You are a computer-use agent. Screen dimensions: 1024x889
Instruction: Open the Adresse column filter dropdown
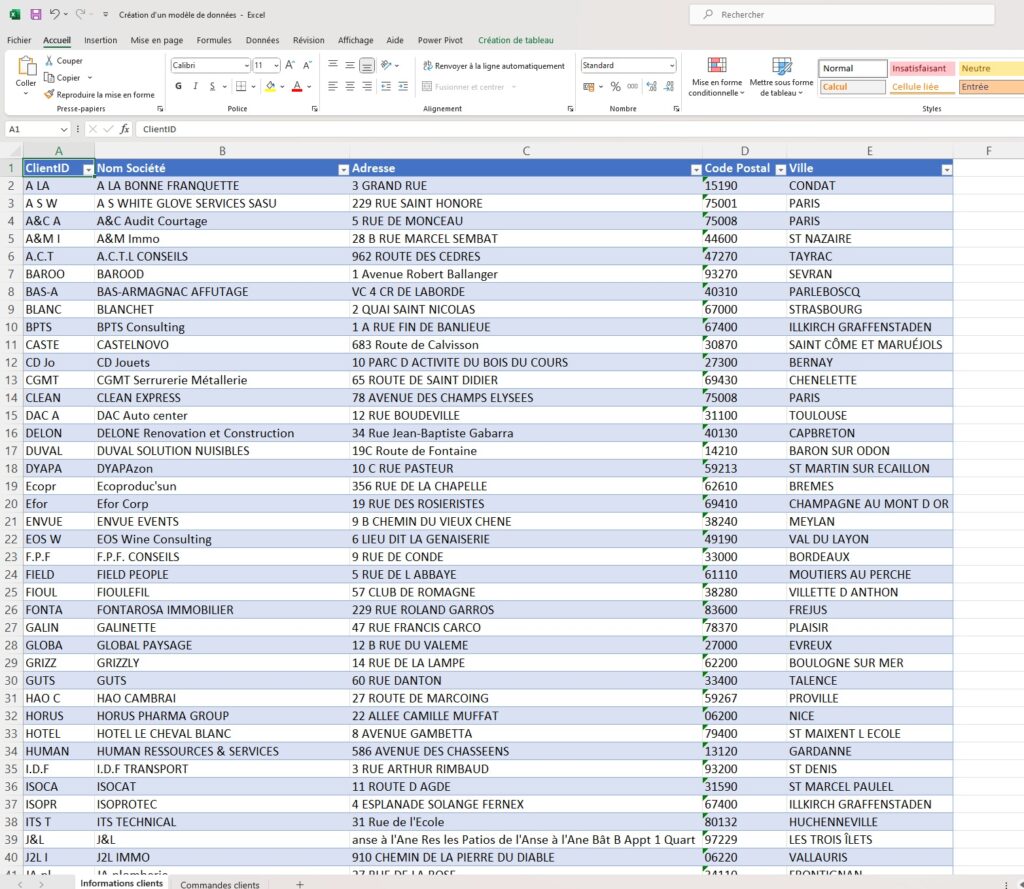(696, 169)
